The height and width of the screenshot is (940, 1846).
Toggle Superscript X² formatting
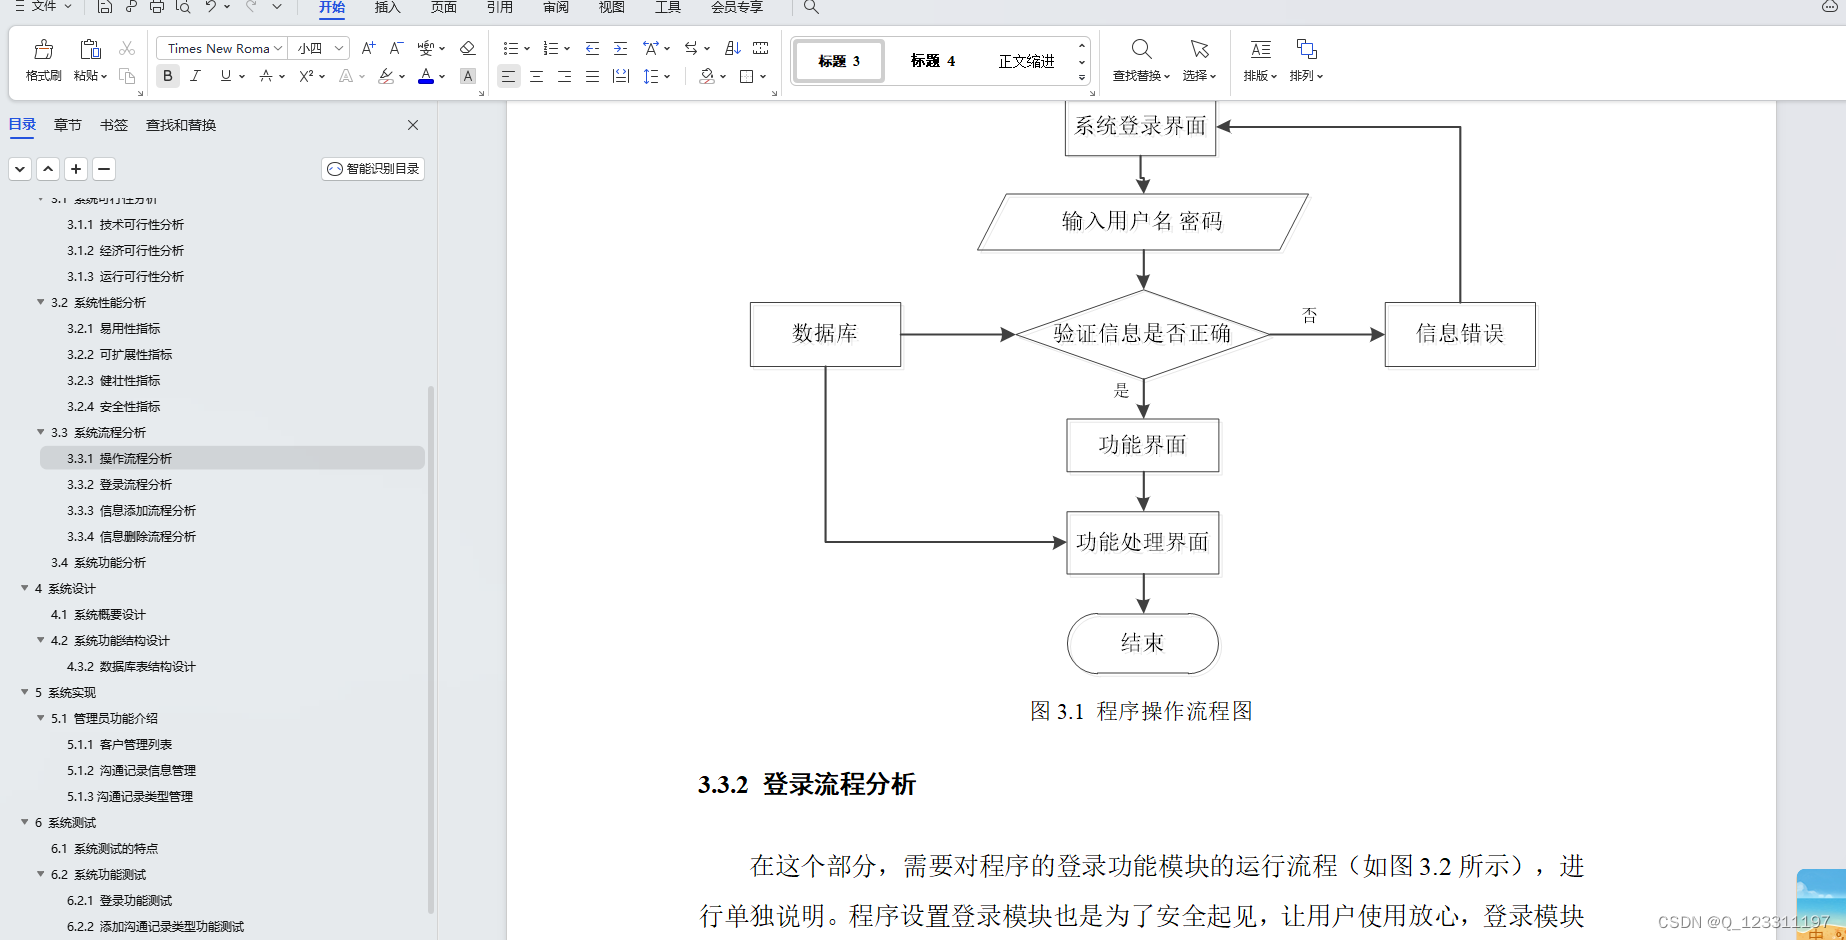(x=306, y=76)
